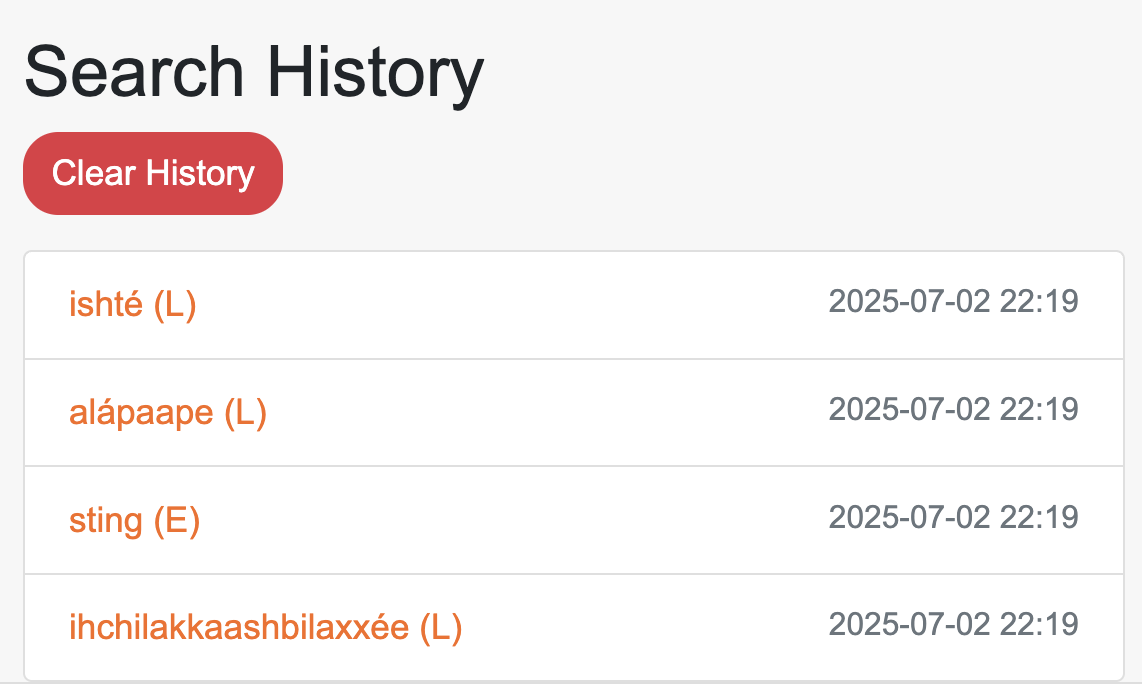
Task: Select the sting search entry link
Action: [x=105, y=520]
